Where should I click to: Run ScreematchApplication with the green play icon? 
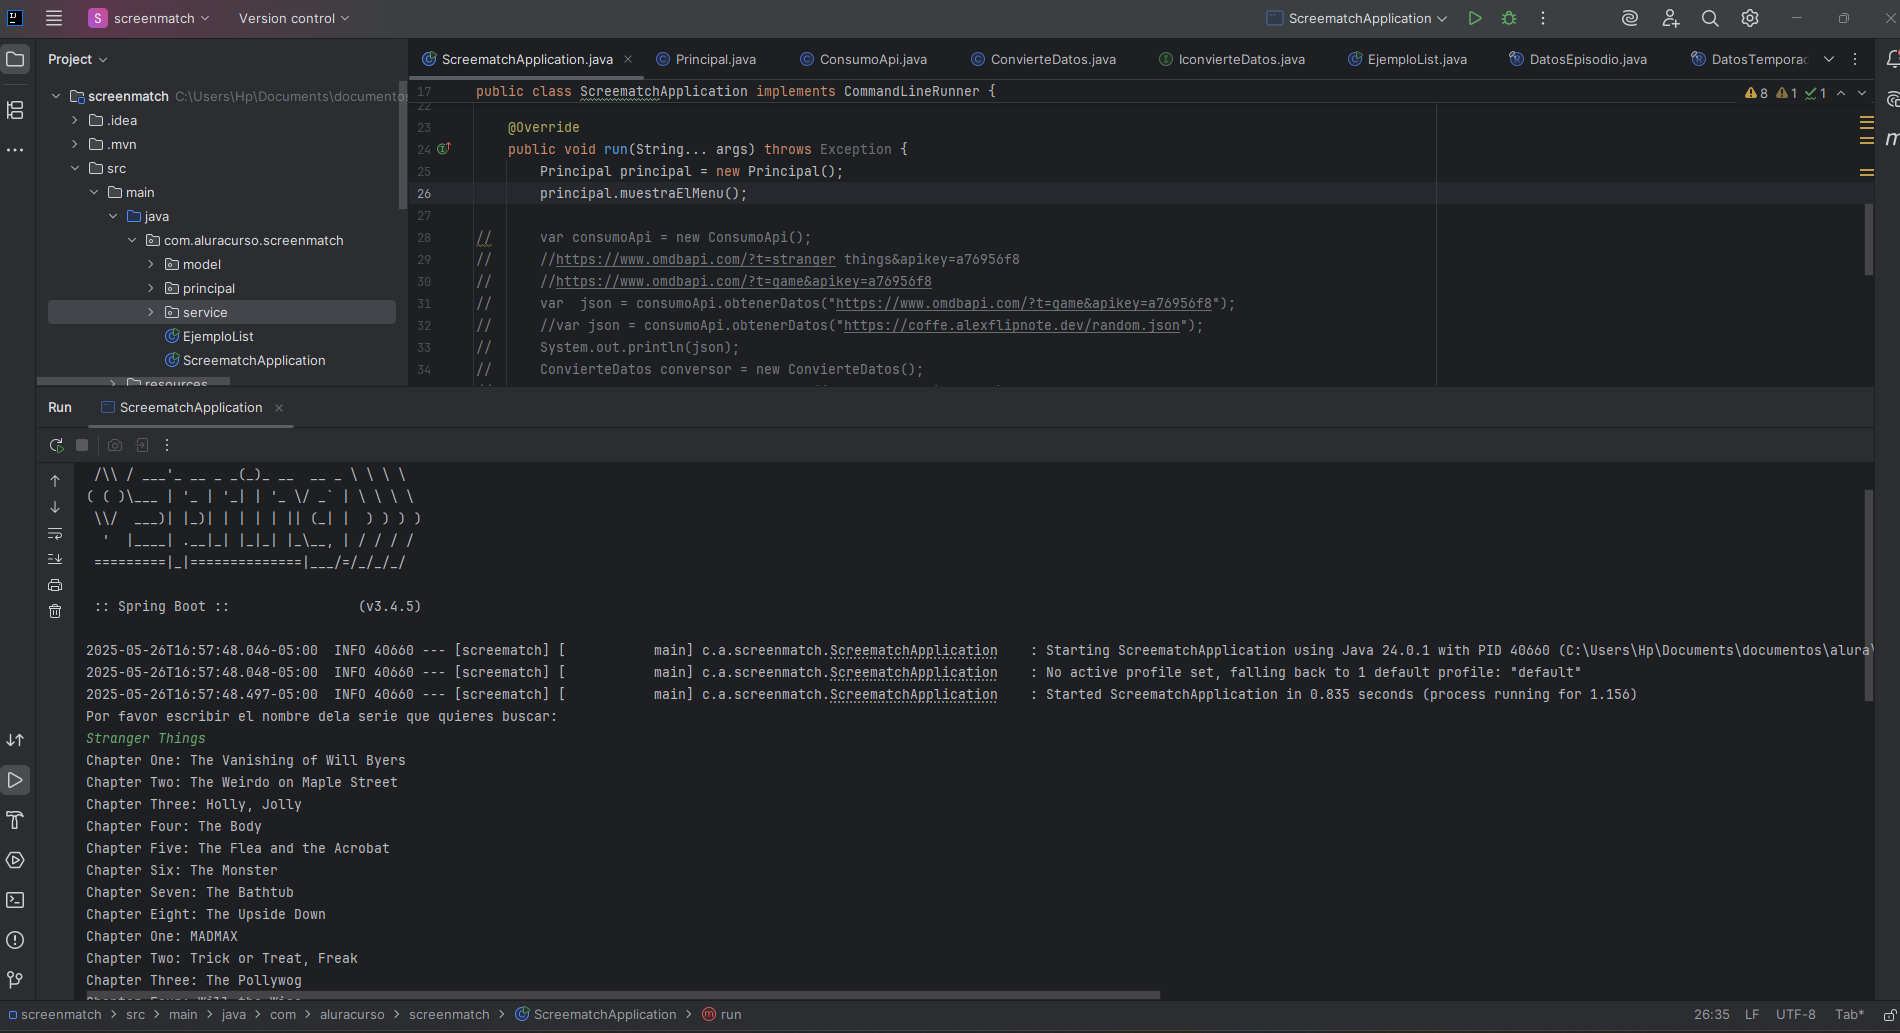1475,18
